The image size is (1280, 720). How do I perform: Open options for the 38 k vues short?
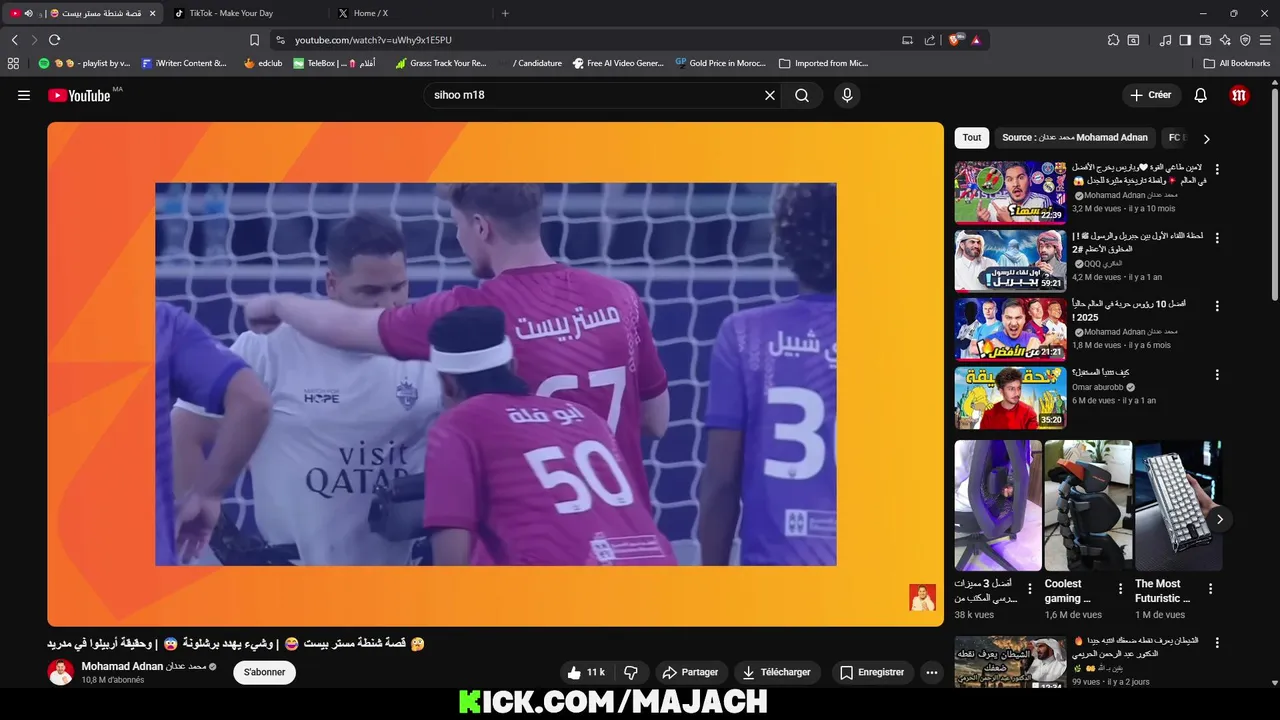click(x=1030, y=589)
